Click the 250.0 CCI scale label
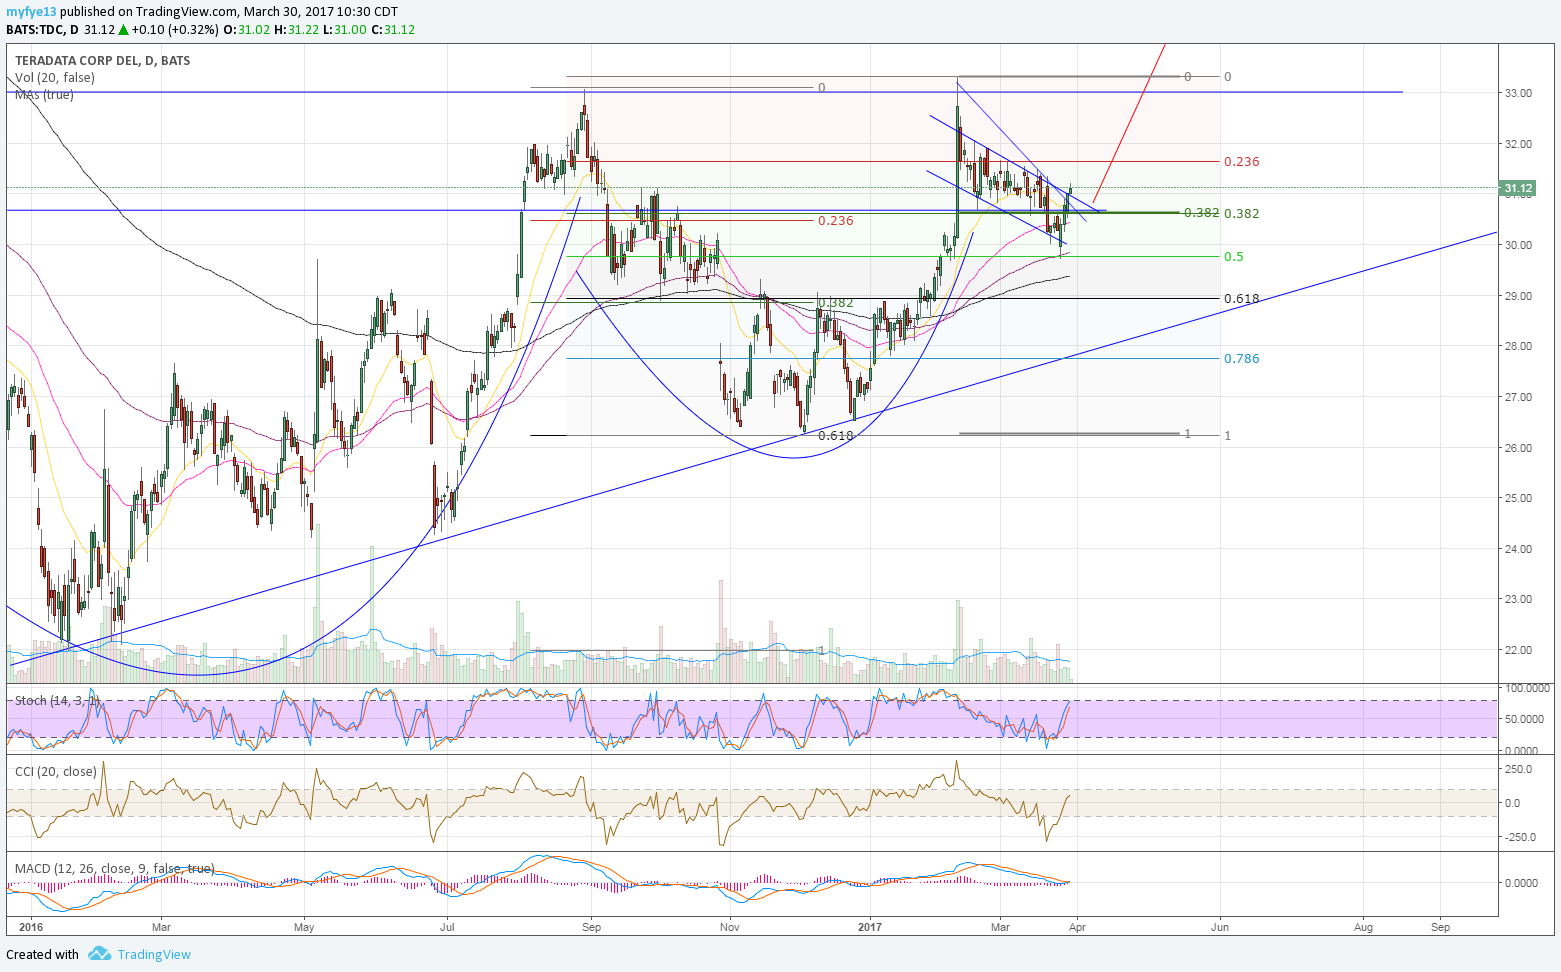1561x972 pixels. (x=1518, y=769)
